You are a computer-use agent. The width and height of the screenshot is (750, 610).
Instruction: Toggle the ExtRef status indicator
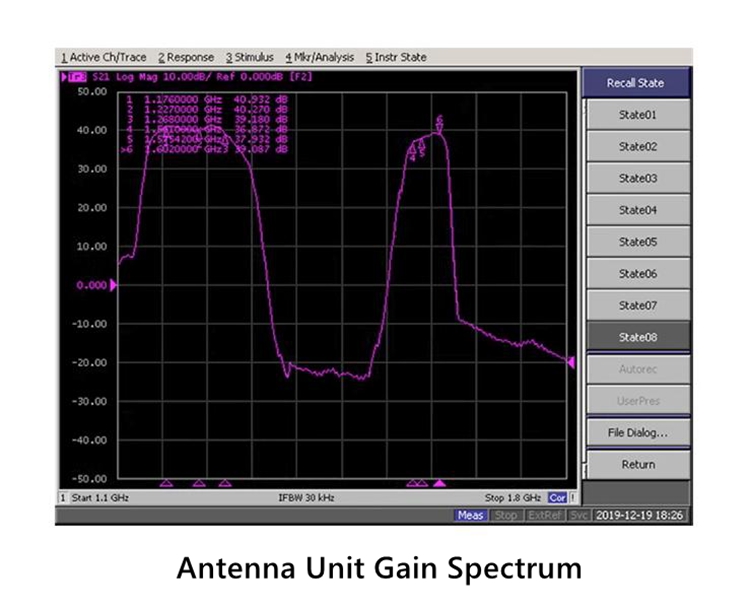pos(544,515)
